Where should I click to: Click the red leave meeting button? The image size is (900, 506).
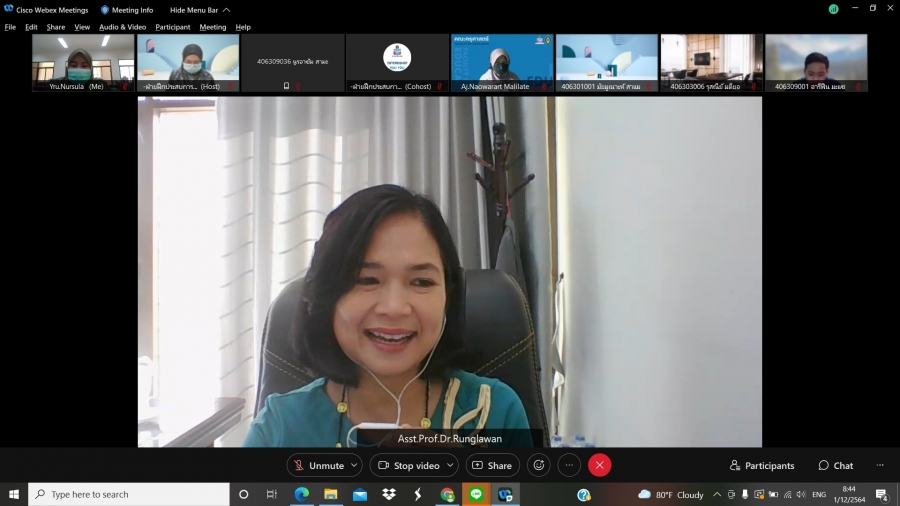(599, 465)
